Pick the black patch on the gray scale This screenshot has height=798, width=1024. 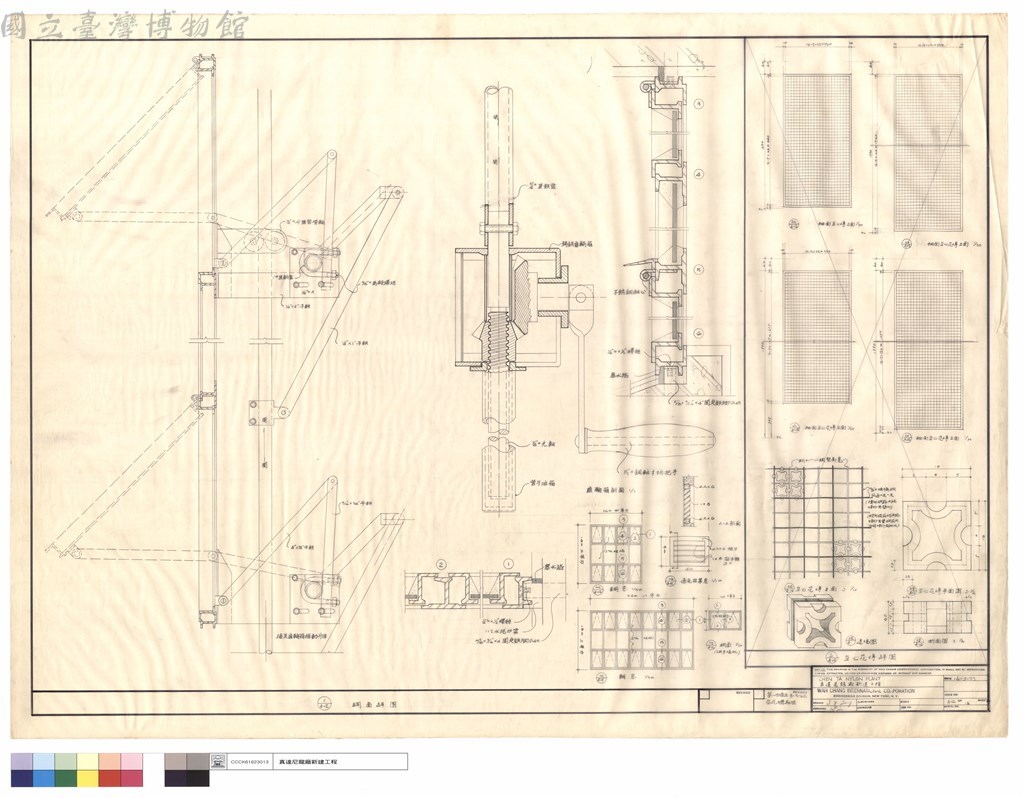(x=198, y=778)
